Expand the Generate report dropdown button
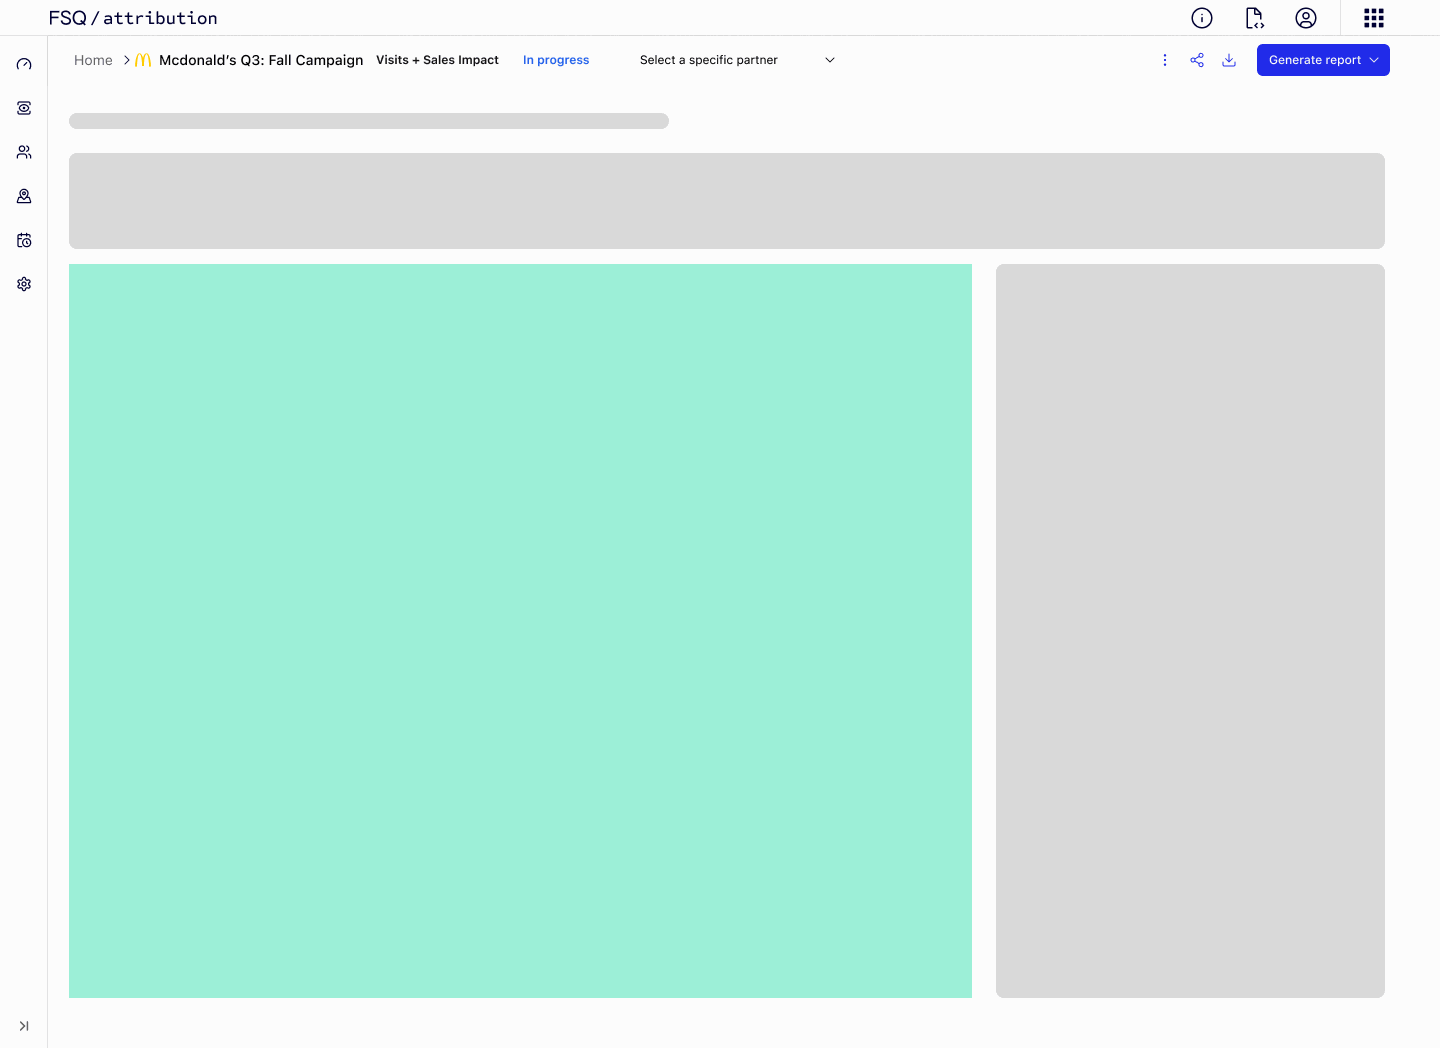The image size is (1440, 1048). 1322,60
